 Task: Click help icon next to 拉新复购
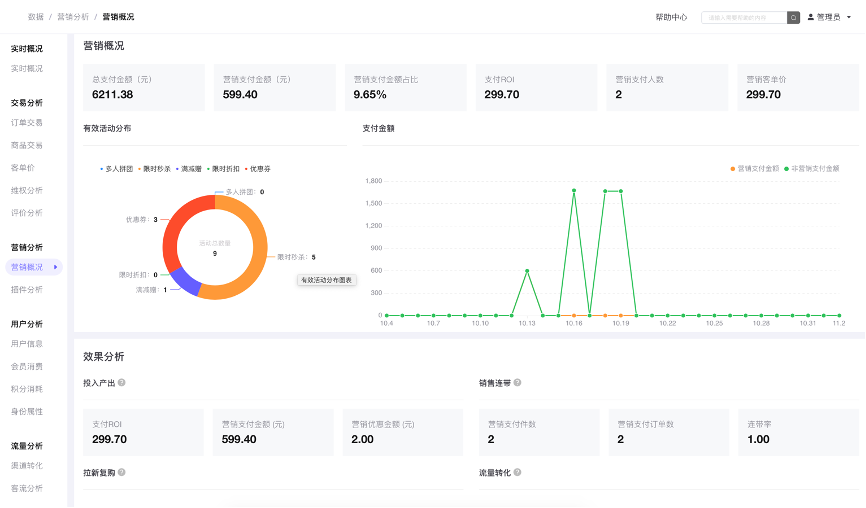pos(122,472)
